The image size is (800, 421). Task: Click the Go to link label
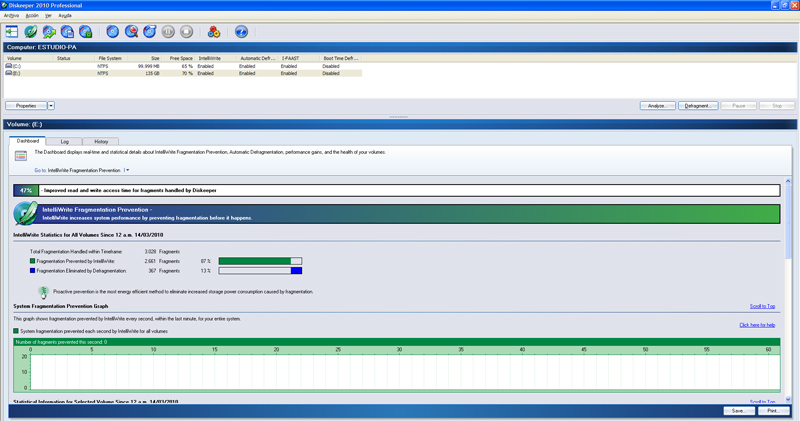coord(40,170)
